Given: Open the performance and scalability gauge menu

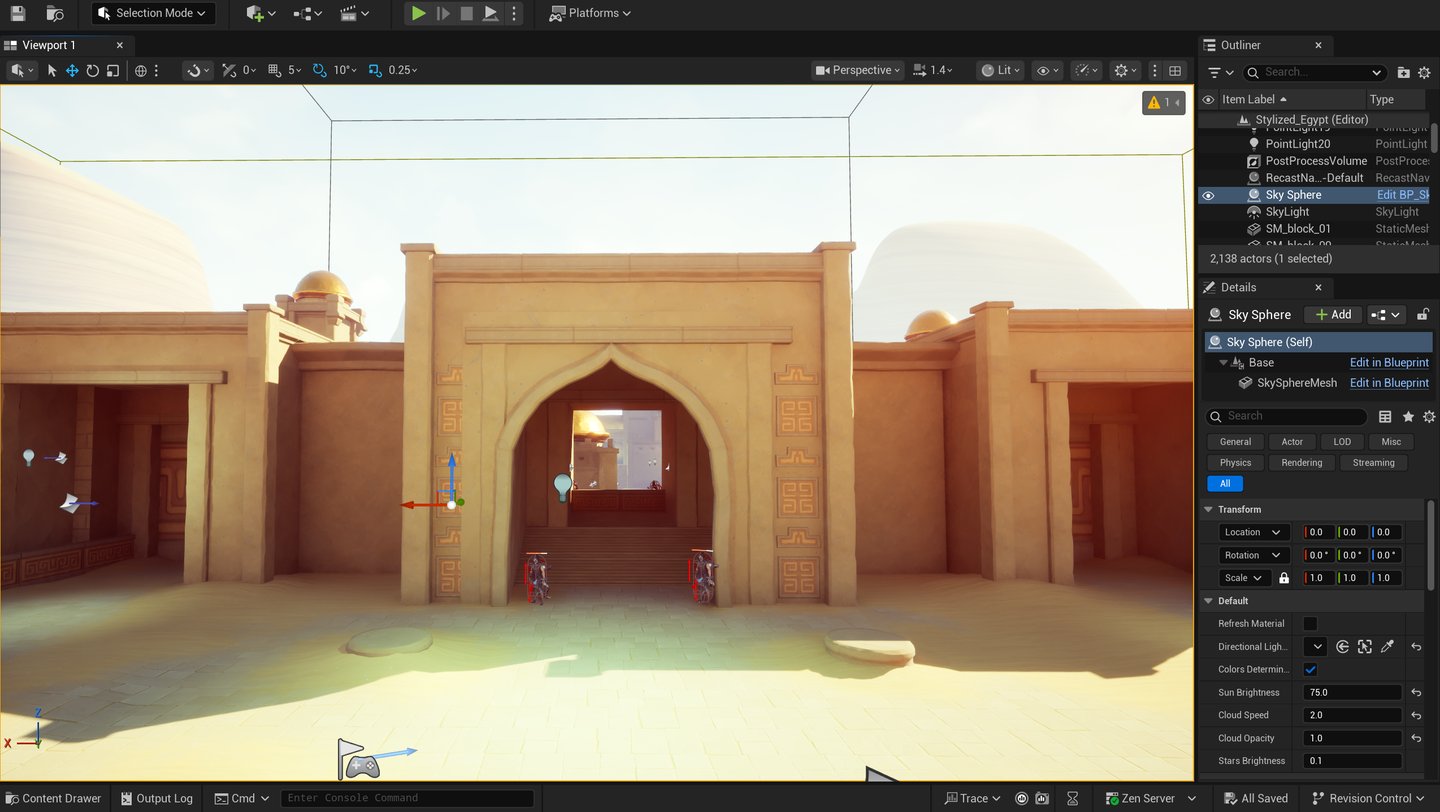Looking at the screenshot, I should (1085, 70).
